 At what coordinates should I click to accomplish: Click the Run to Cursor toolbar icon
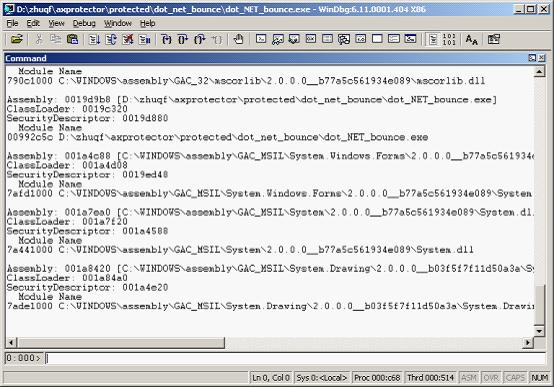(x=217, y=39)
